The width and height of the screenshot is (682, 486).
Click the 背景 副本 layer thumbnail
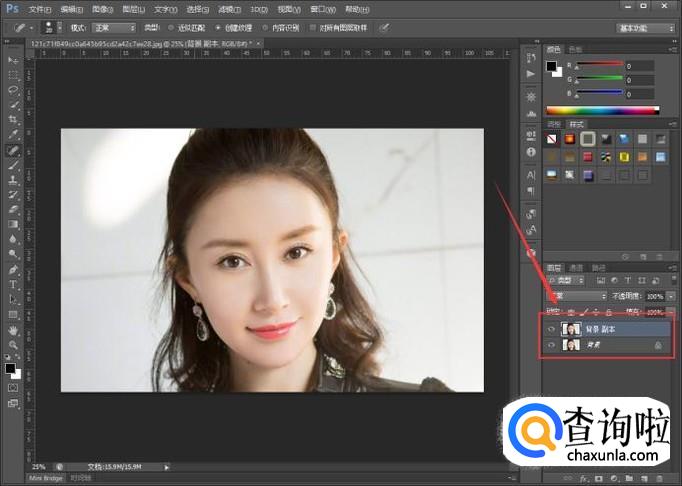pyautogui.click(x=571, y=328)
